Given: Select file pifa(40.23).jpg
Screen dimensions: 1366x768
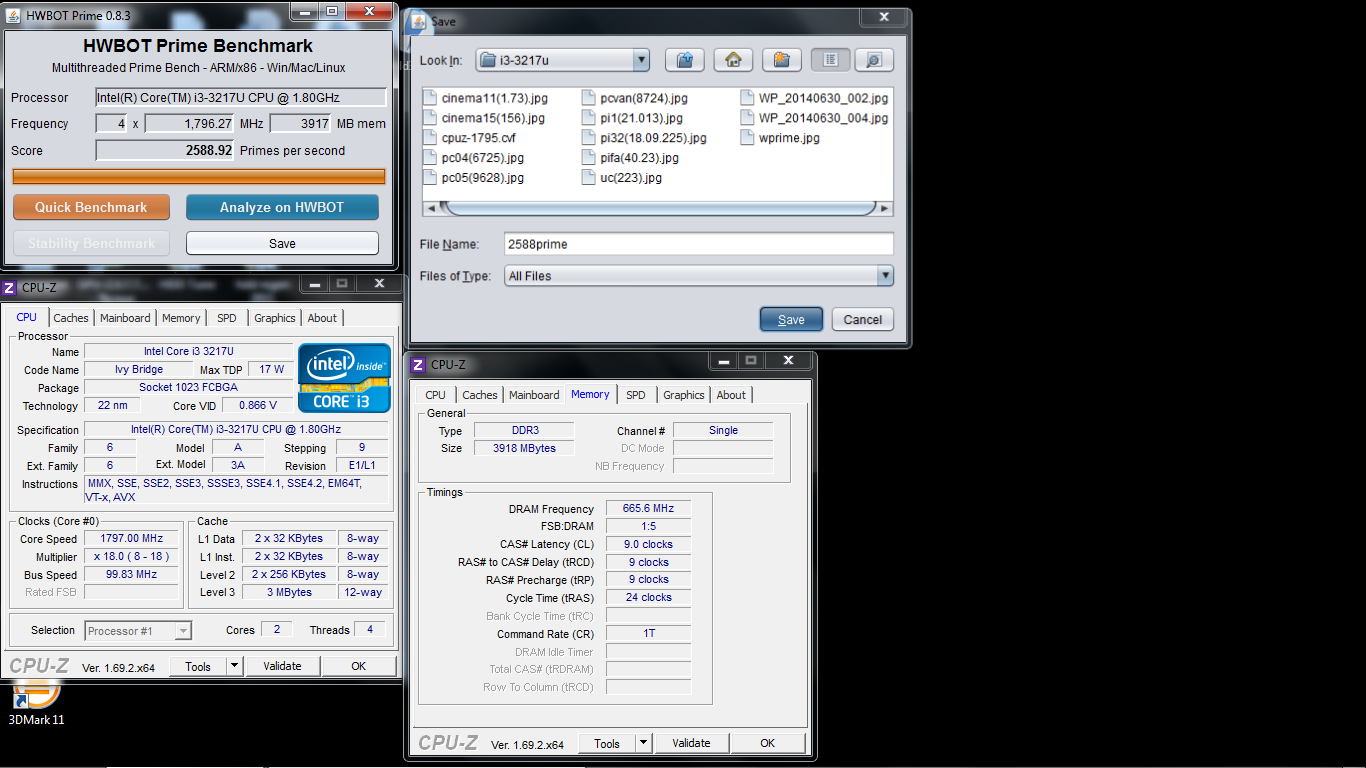Looking at the screenshot, I should pos(631,158).
